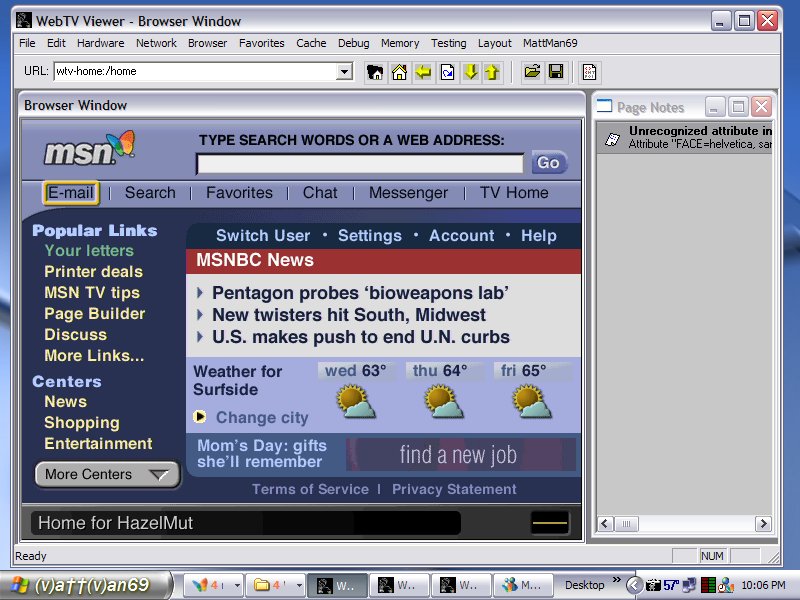Expand the New twisters headline arrow
This screenshot has height=600, width=800.
pyautogui.click(x=199, y=315)
